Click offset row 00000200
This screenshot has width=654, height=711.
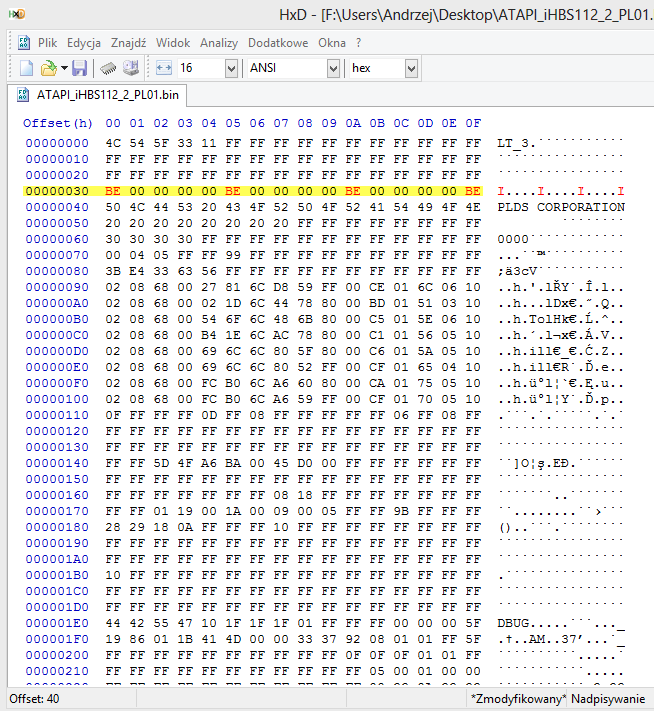57,655
